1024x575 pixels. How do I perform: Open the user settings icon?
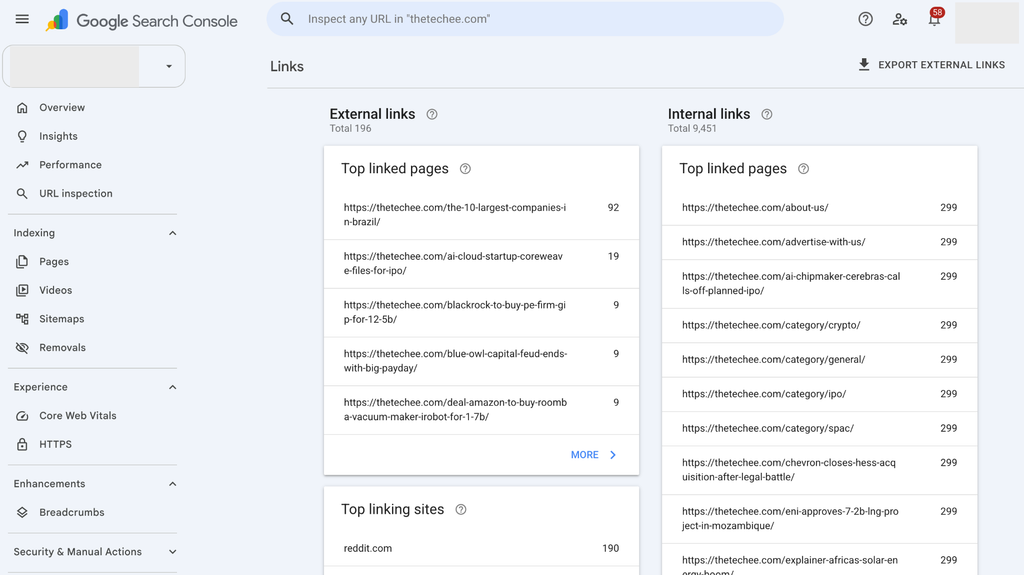pyautogui.click(x=900, y=19)
